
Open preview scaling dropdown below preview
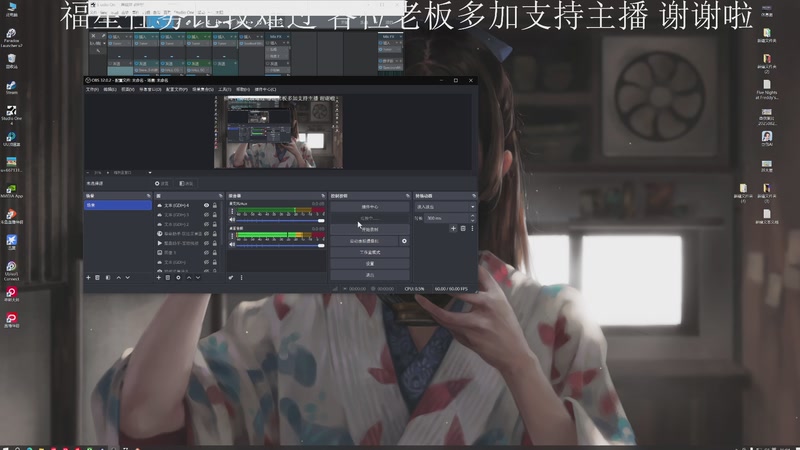click(x=132, y=172)
